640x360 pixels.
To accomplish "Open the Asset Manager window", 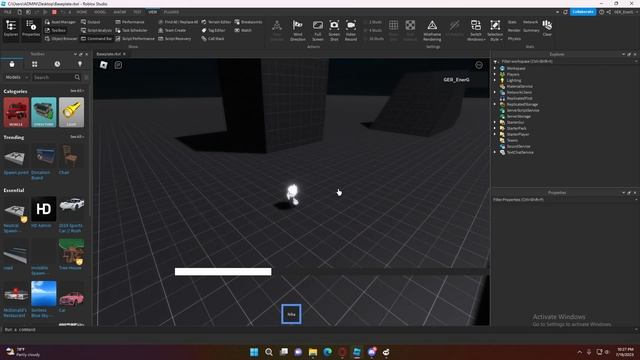I will click(60, 22).
